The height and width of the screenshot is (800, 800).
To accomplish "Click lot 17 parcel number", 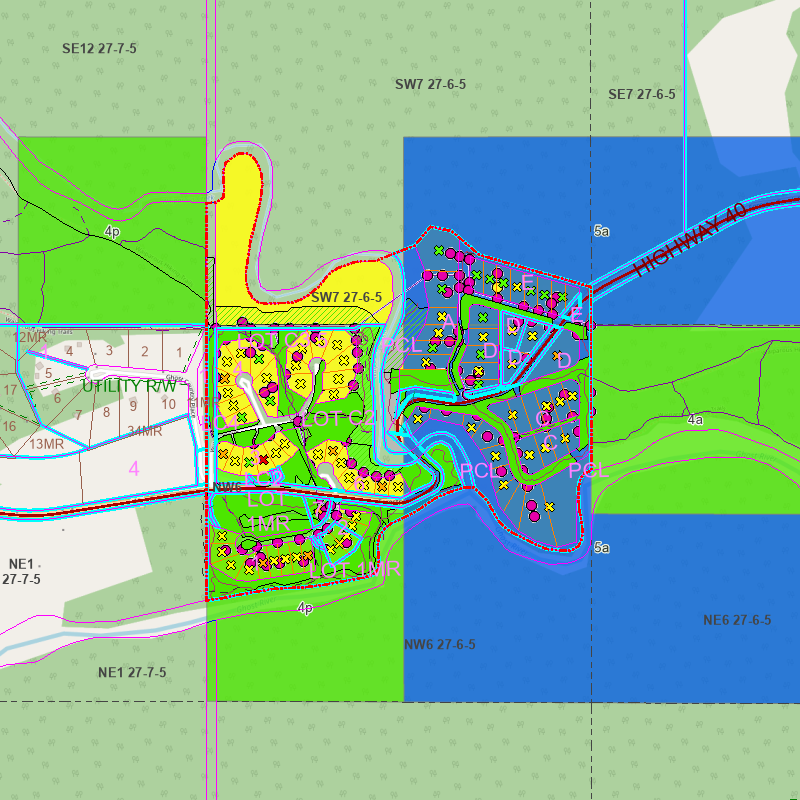I will coord(10,390).
